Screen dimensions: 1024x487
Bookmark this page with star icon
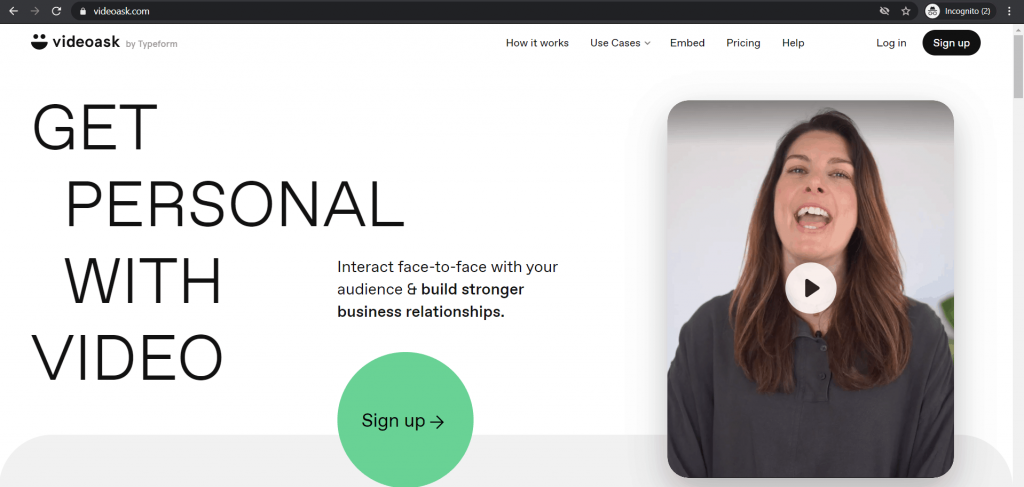point(906,11)
